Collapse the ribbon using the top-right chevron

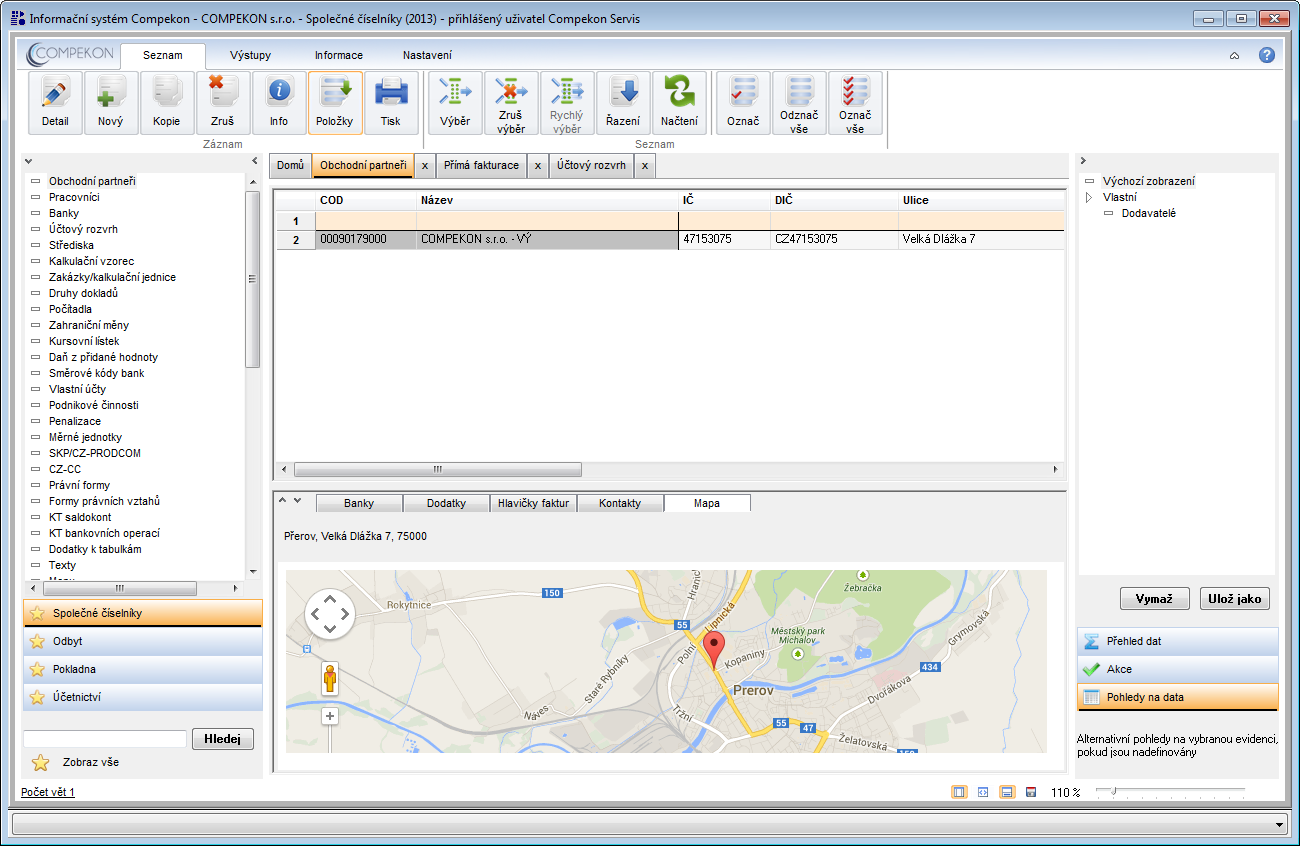1234,56
